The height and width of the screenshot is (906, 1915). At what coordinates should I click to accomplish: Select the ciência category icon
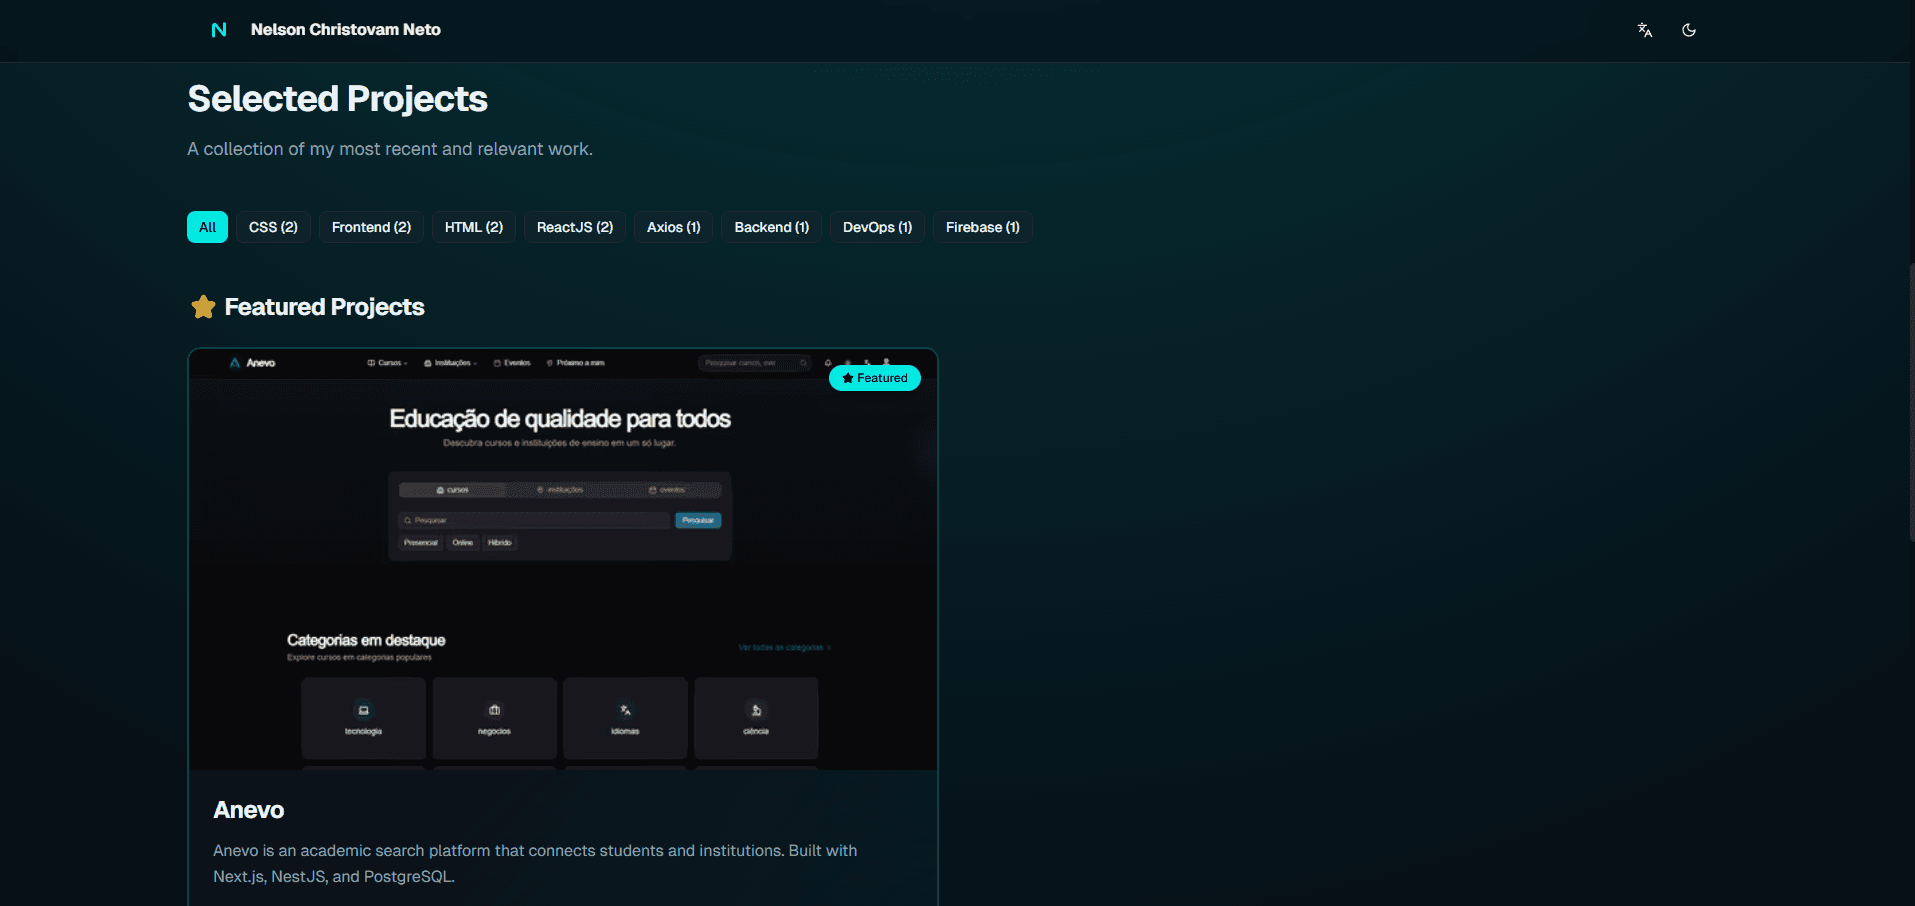(755, 711)
